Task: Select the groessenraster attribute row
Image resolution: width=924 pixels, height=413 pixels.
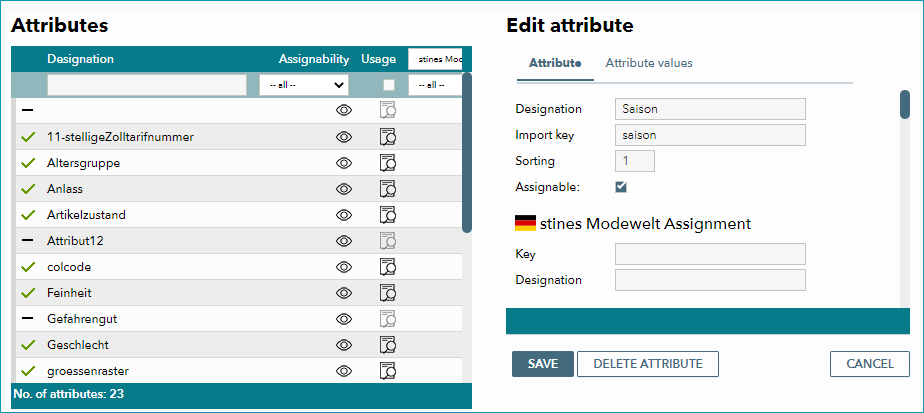Action: point(237,371)
